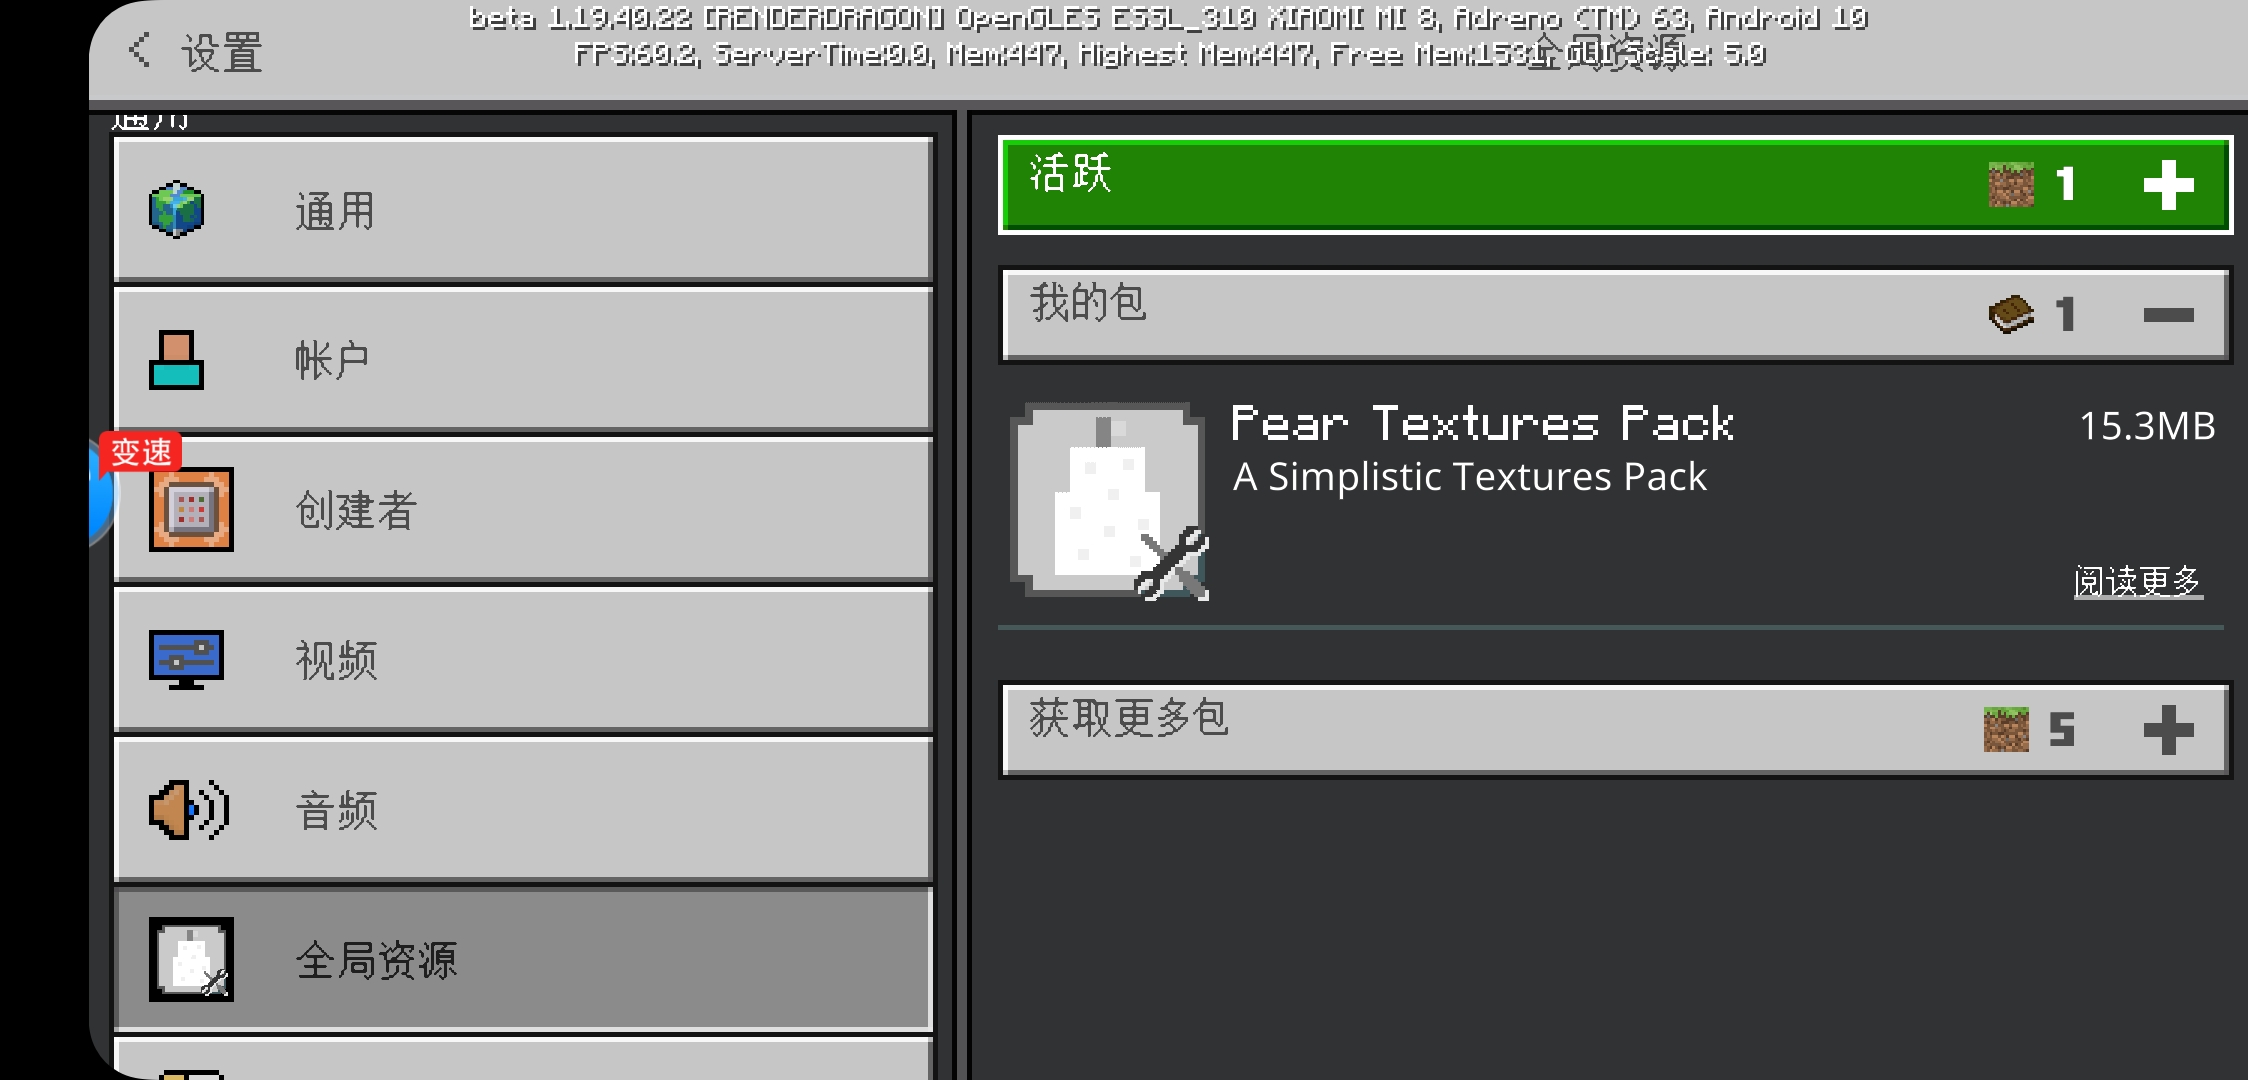2248x1080 pixels.
Task: Open 阅读更多 link for Pear Textures Pack
Action: coord(2138,581)
